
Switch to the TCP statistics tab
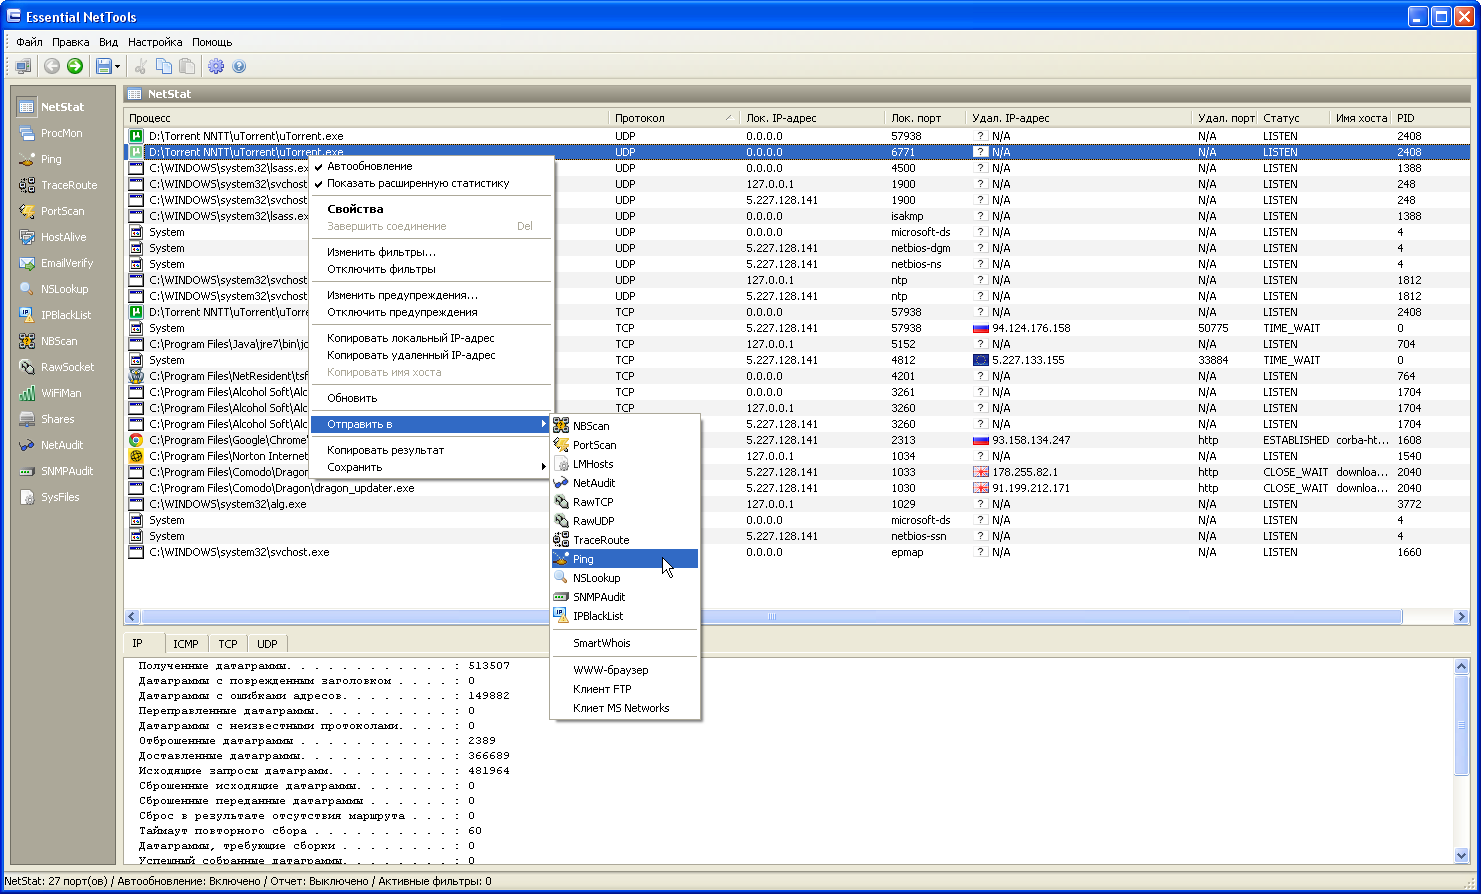[228, 644]
